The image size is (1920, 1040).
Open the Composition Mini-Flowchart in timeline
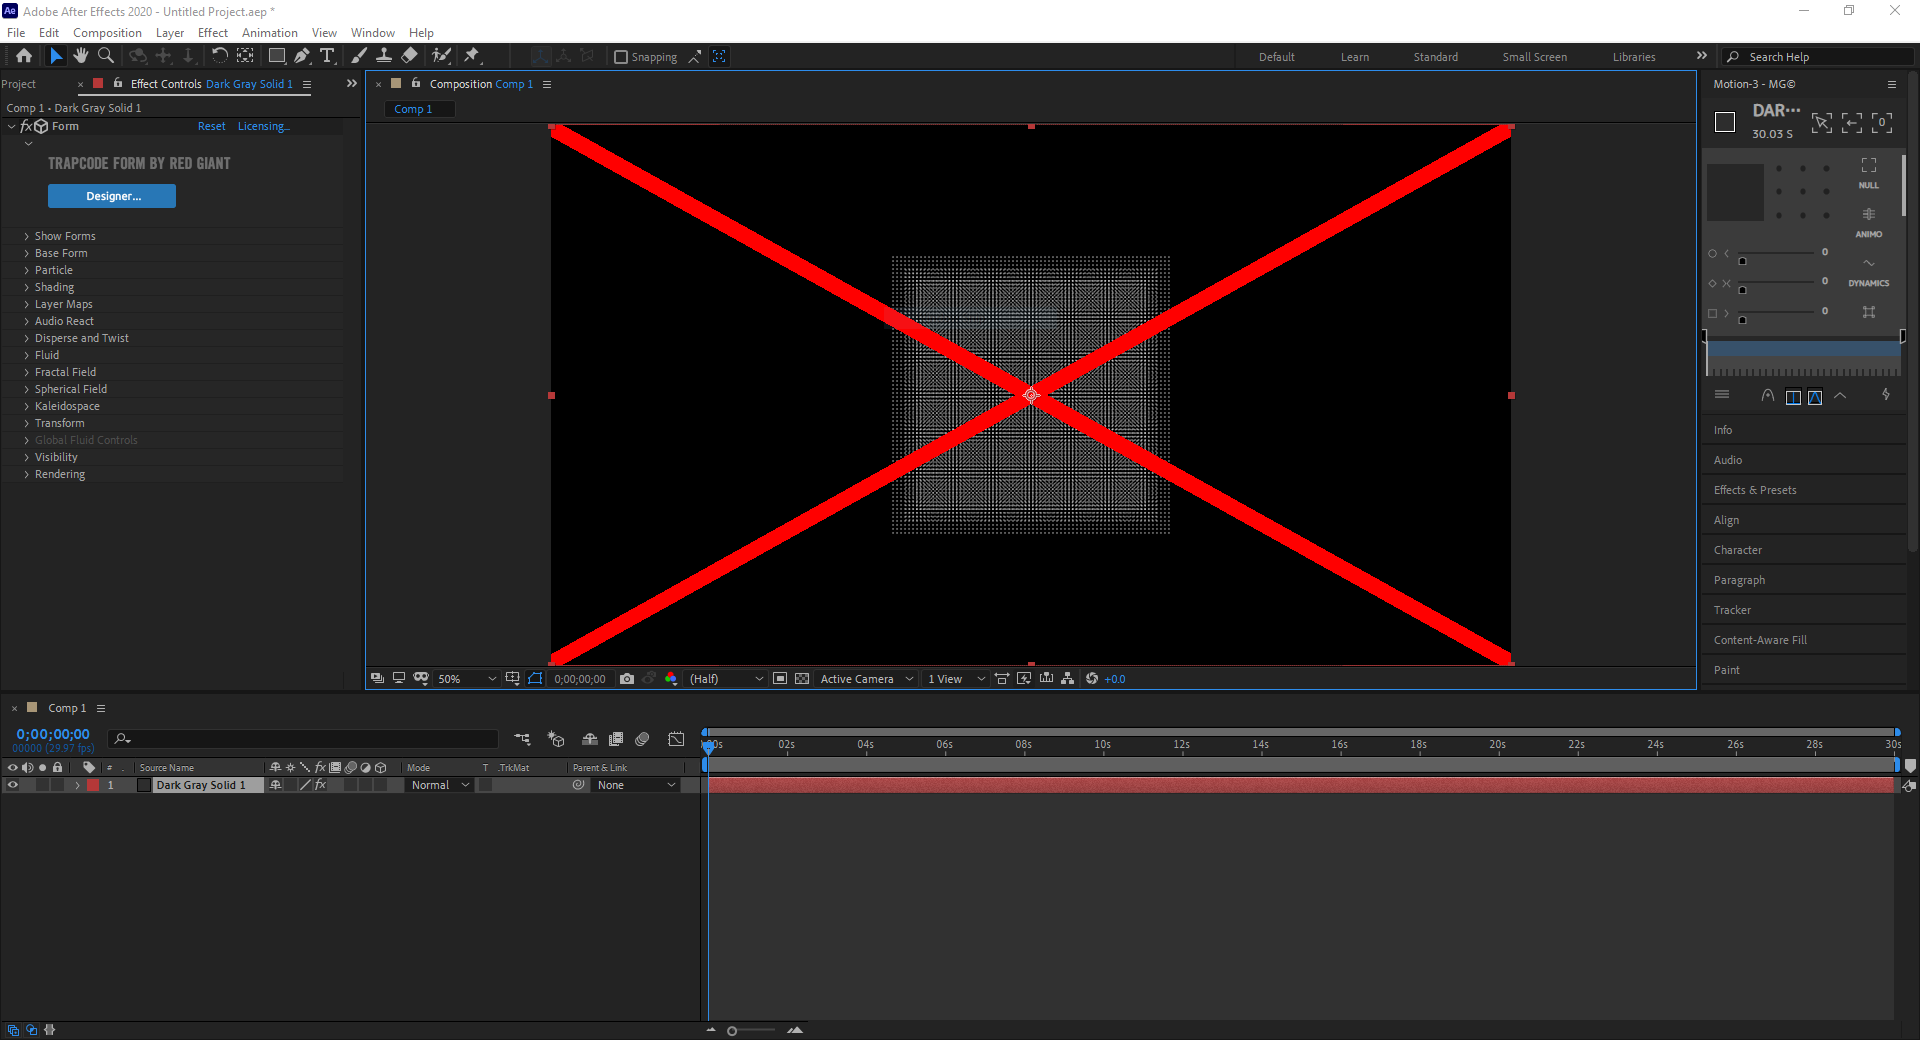click(x=522, y=739)
